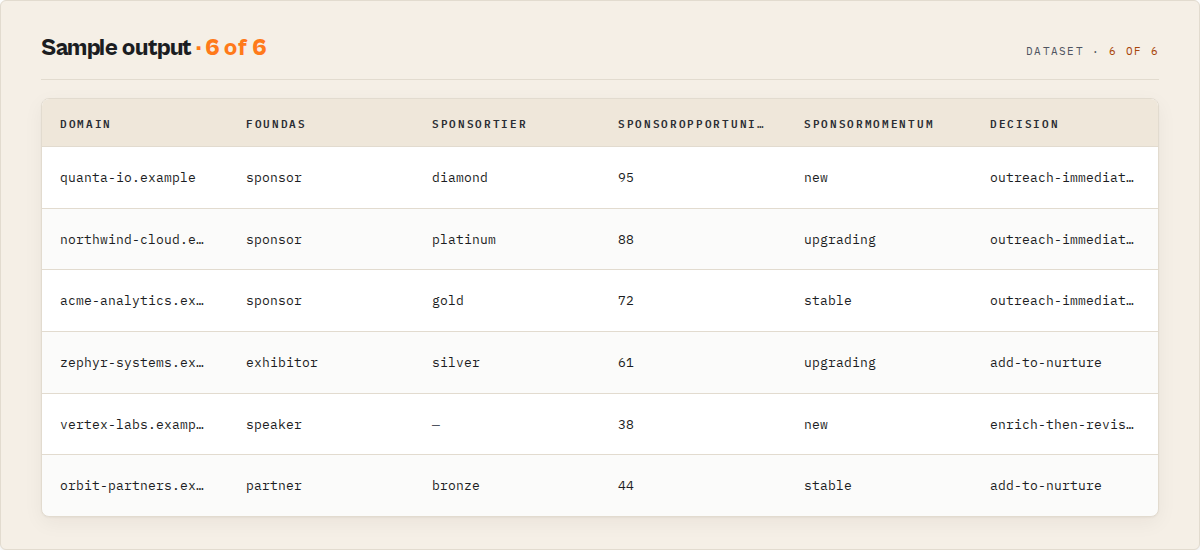The image size is (1200, 550).
Task: Click the truncated SPONSOROPPORTUNI… column header
Action: [691, 124]
